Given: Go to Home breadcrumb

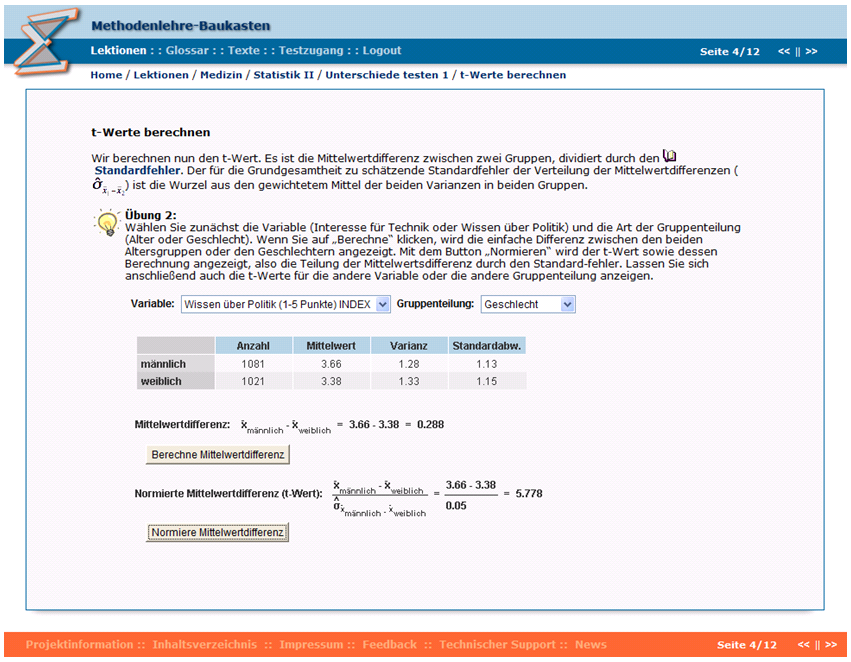Looking at the screenshot, I should (106, 75).
